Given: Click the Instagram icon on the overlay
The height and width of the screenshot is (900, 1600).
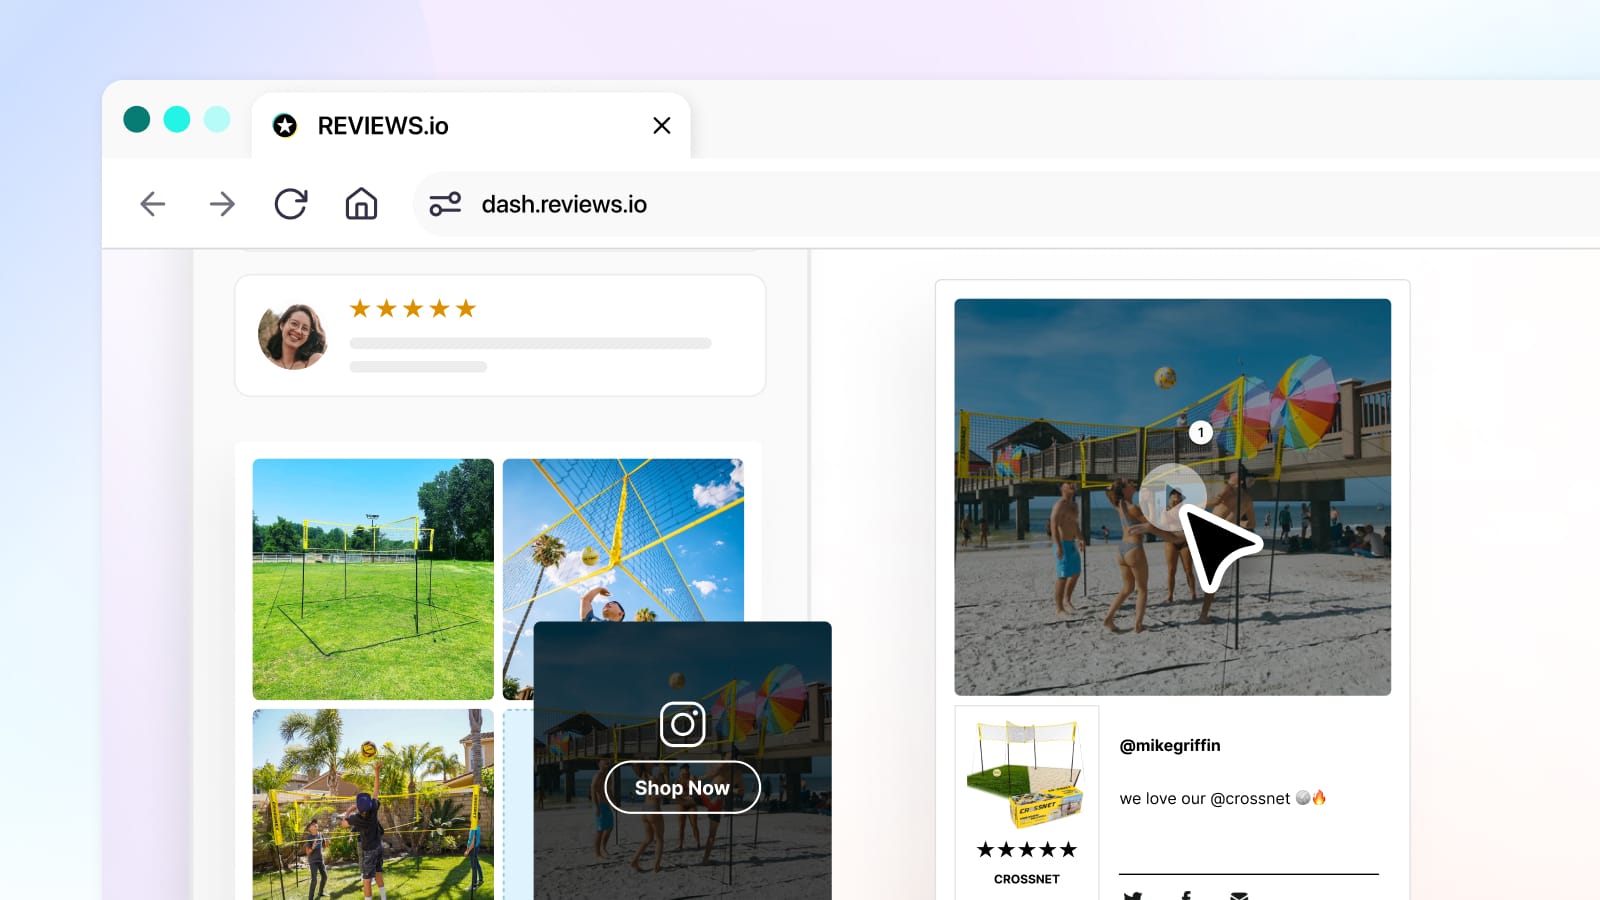Looking at the screenshot, I should (x=683, y=723).
